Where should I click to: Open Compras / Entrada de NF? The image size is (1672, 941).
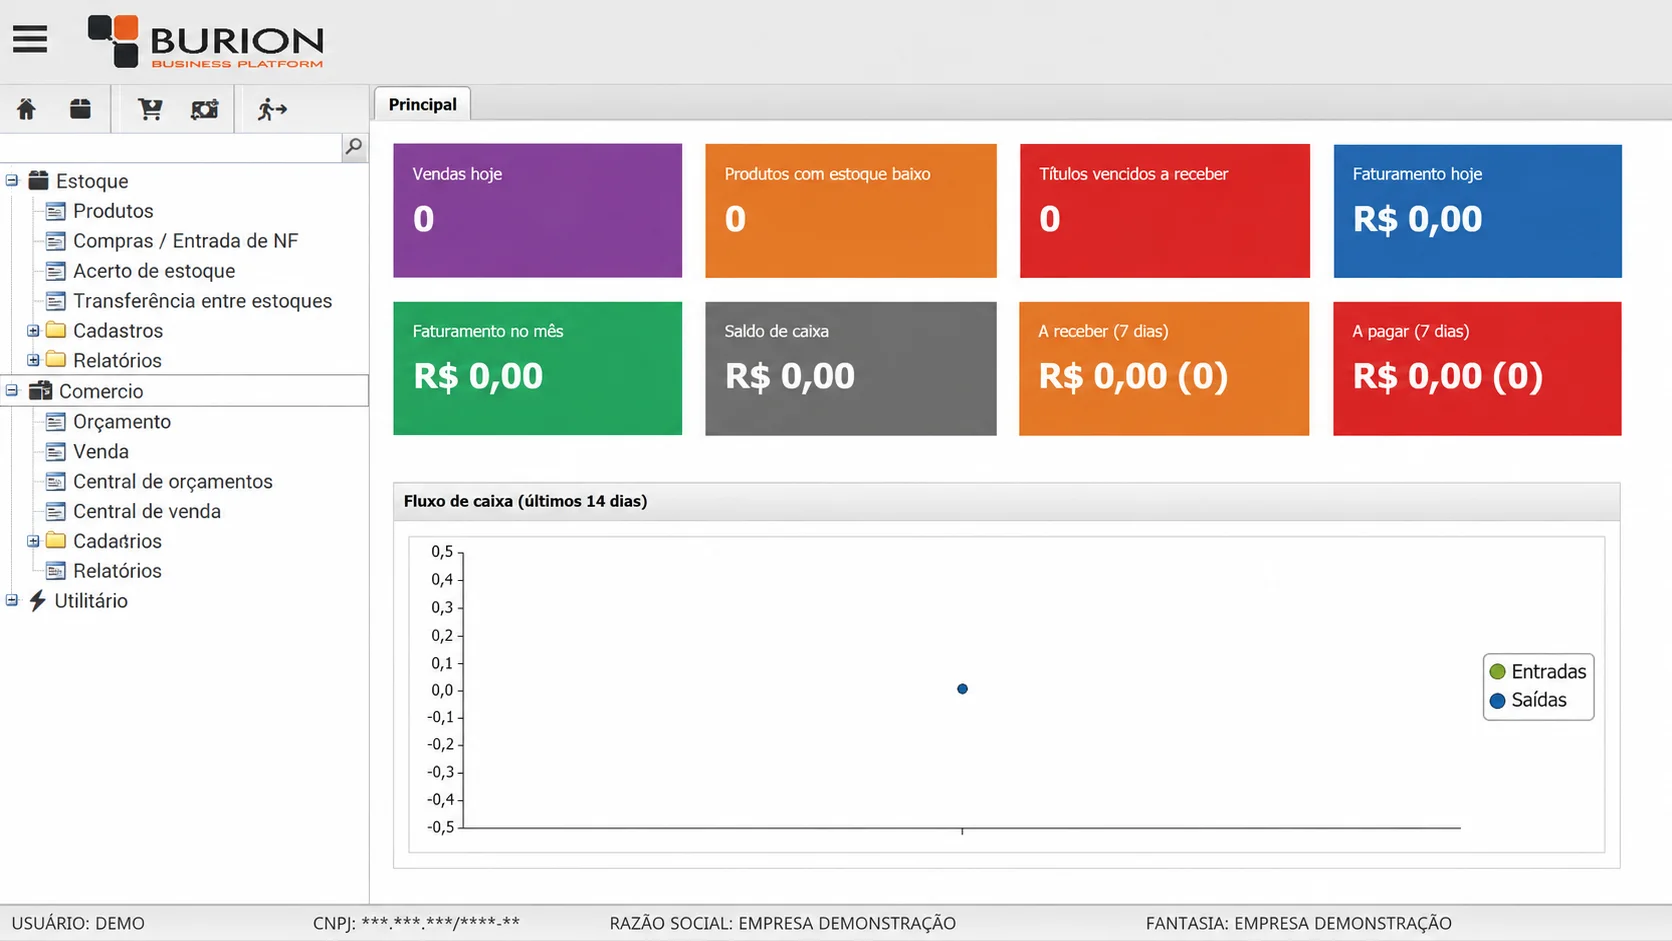(185, 241)
